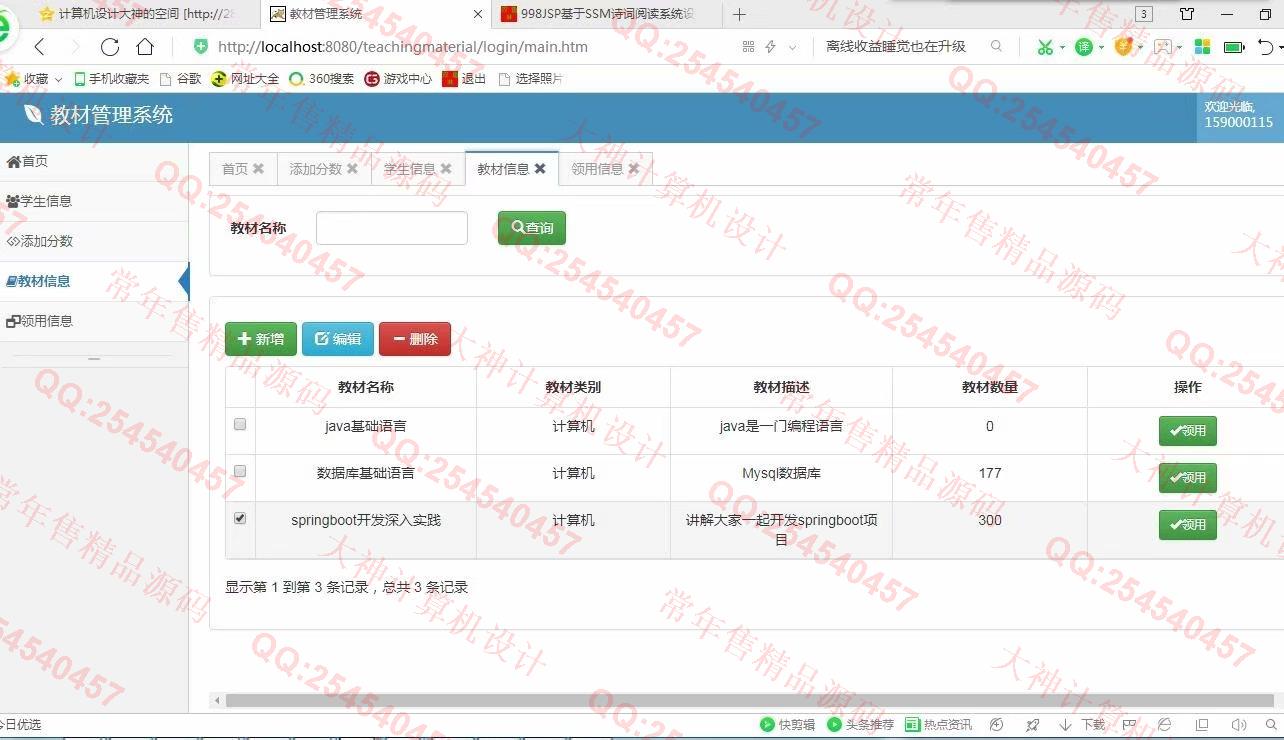Click the 退出 bookmark
Viewport: 1284px width, 740px height.
point(465,79)
